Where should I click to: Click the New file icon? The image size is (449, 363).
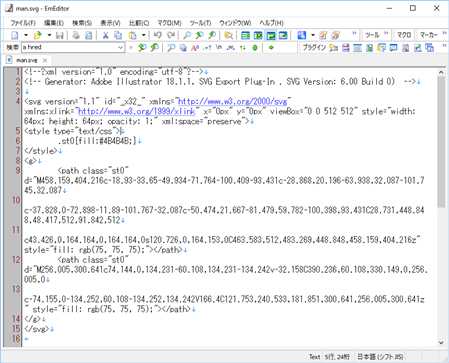(x=15, y=35)
